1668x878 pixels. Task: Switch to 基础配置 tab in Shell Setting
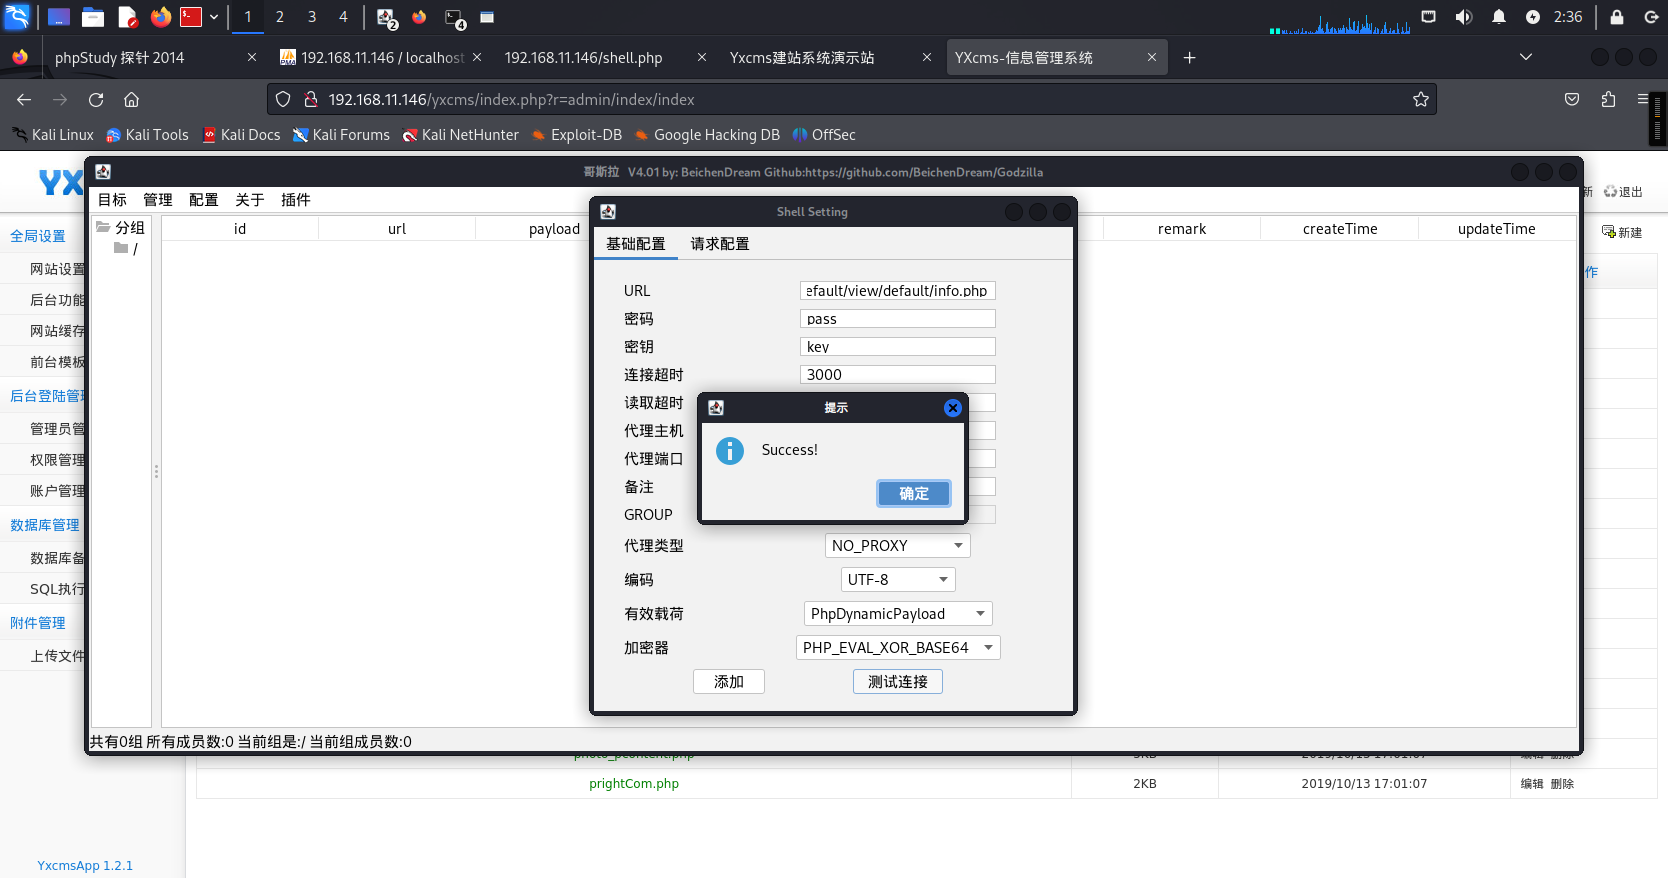636,244
